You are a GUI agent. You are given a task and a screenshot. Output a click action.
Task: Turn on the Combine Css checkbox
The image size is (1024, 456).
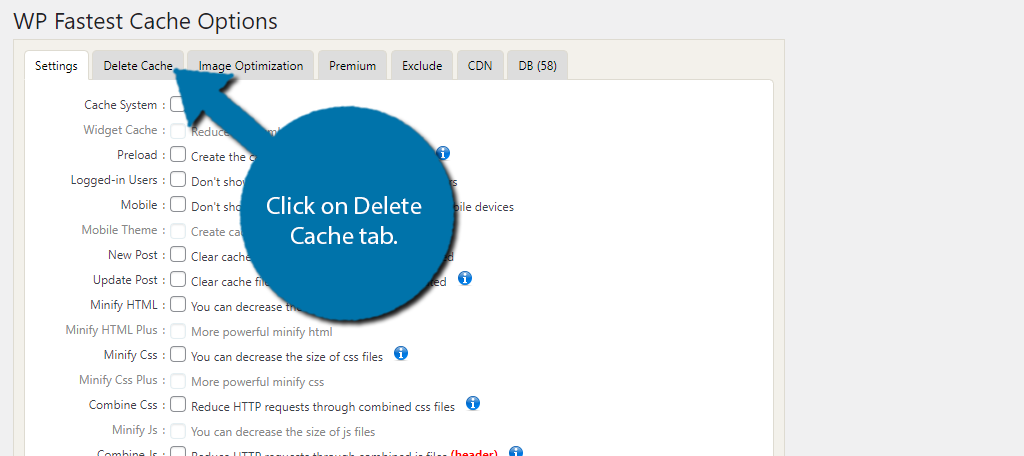click(x=178, y=404)
